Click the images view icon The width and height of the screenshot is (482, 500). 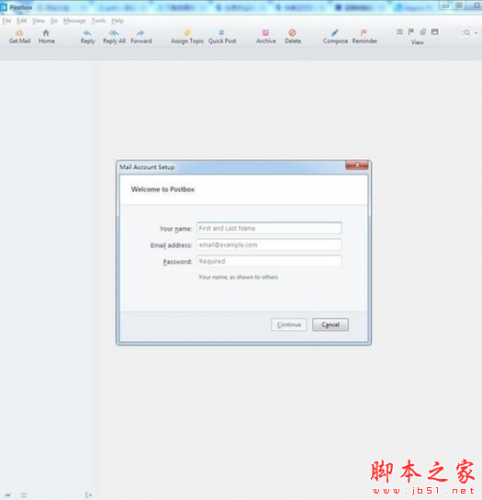pos(435,32)
